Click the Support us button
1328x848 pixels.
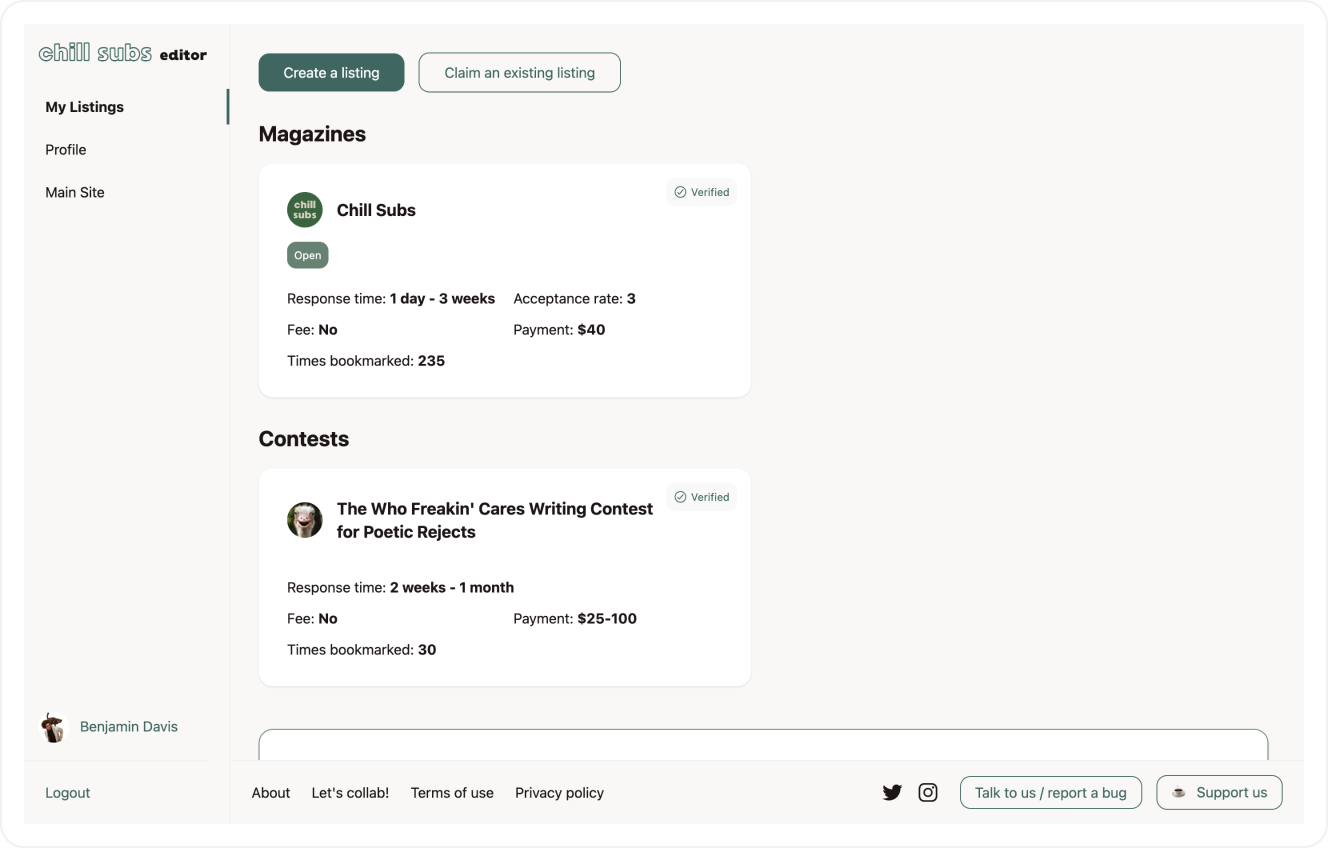(x=1219, y=793)
